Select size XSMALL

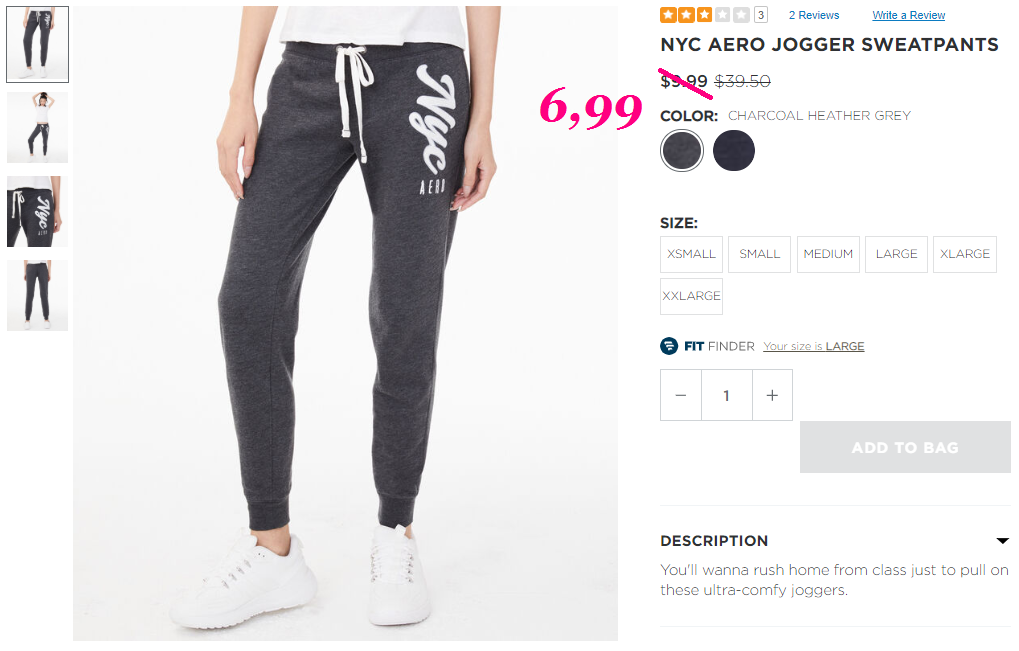691,254
